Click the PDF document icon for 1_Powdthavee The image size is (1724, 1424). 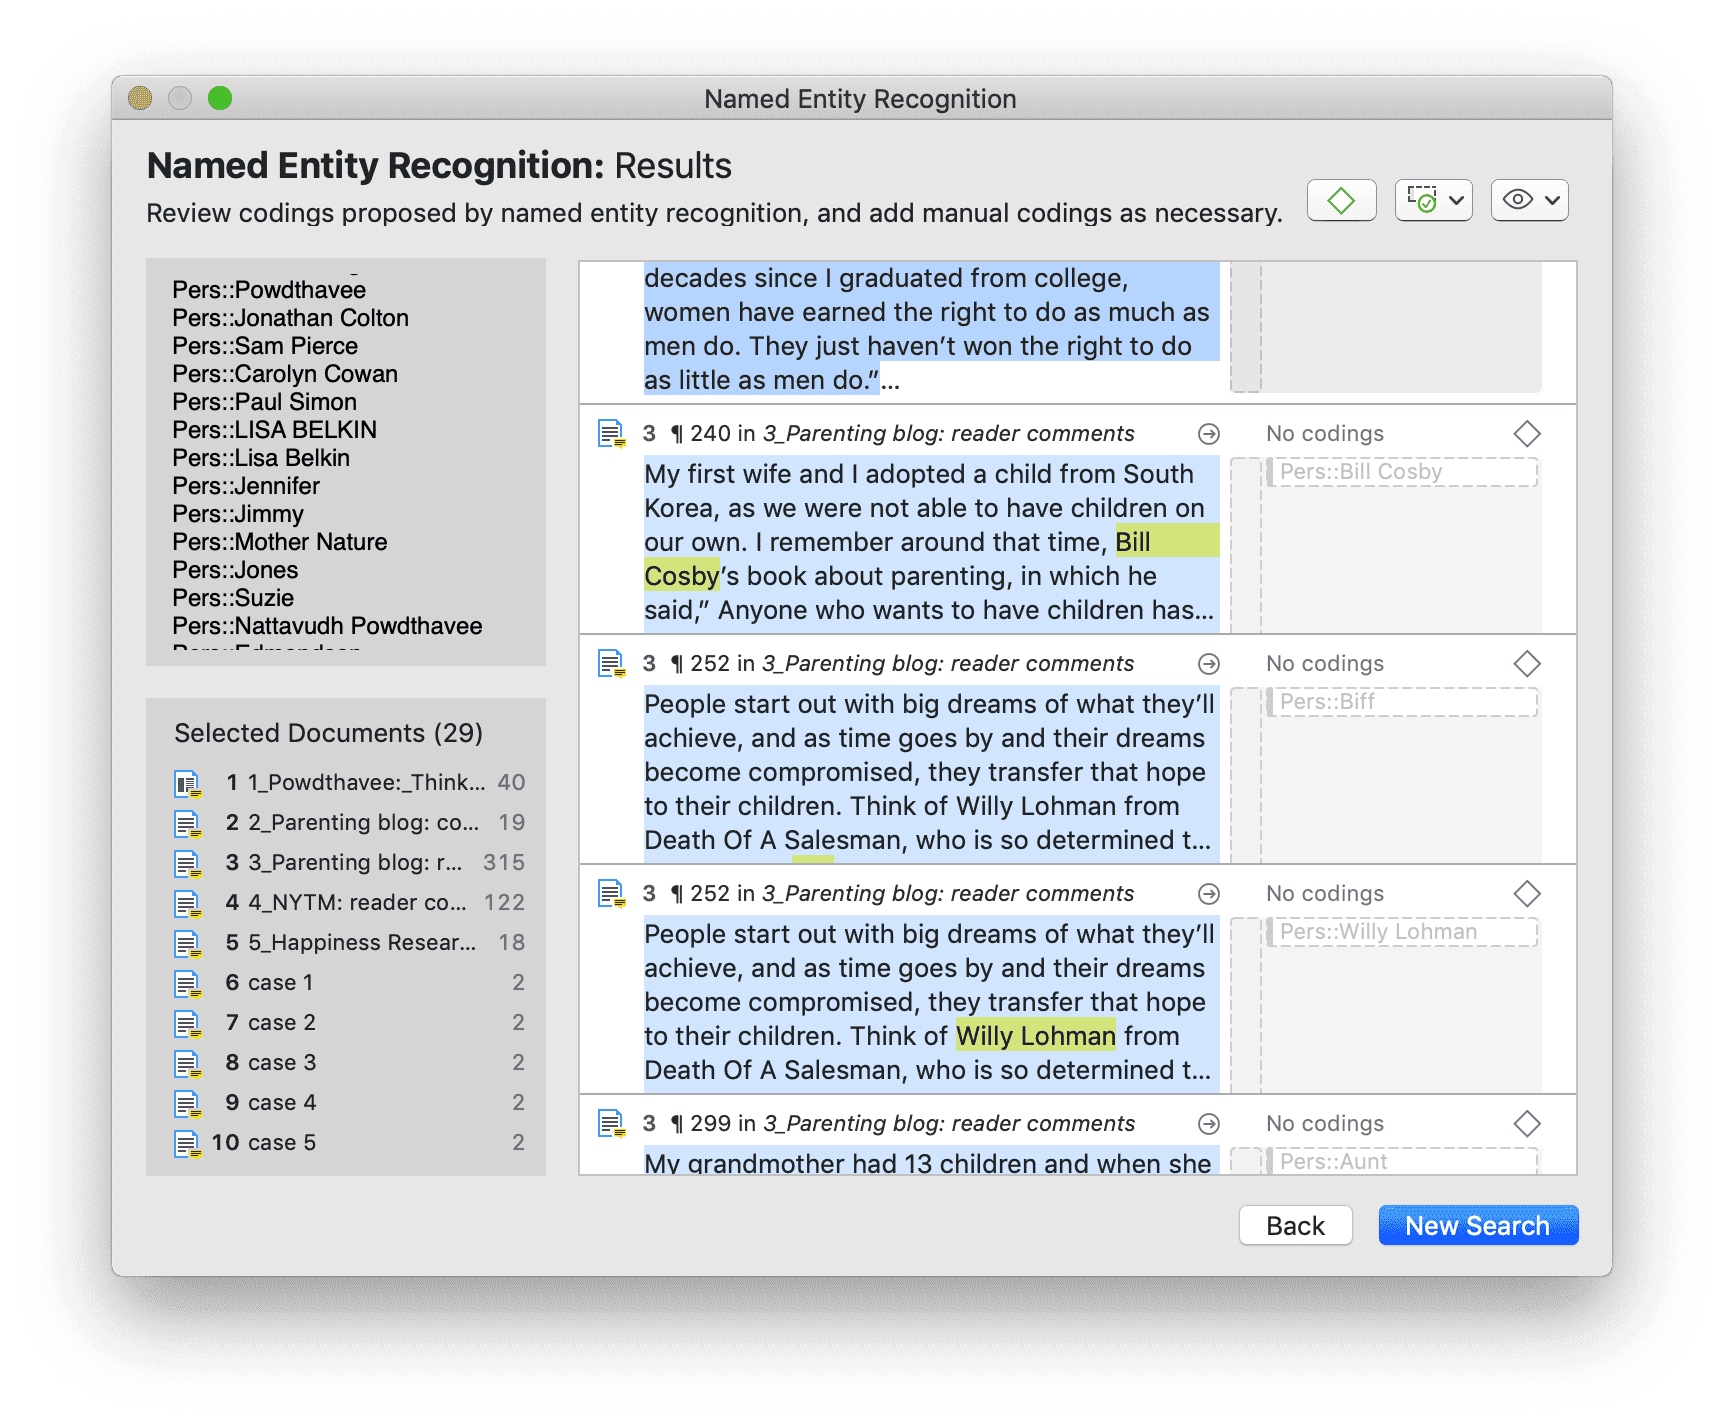coord(187,784)
